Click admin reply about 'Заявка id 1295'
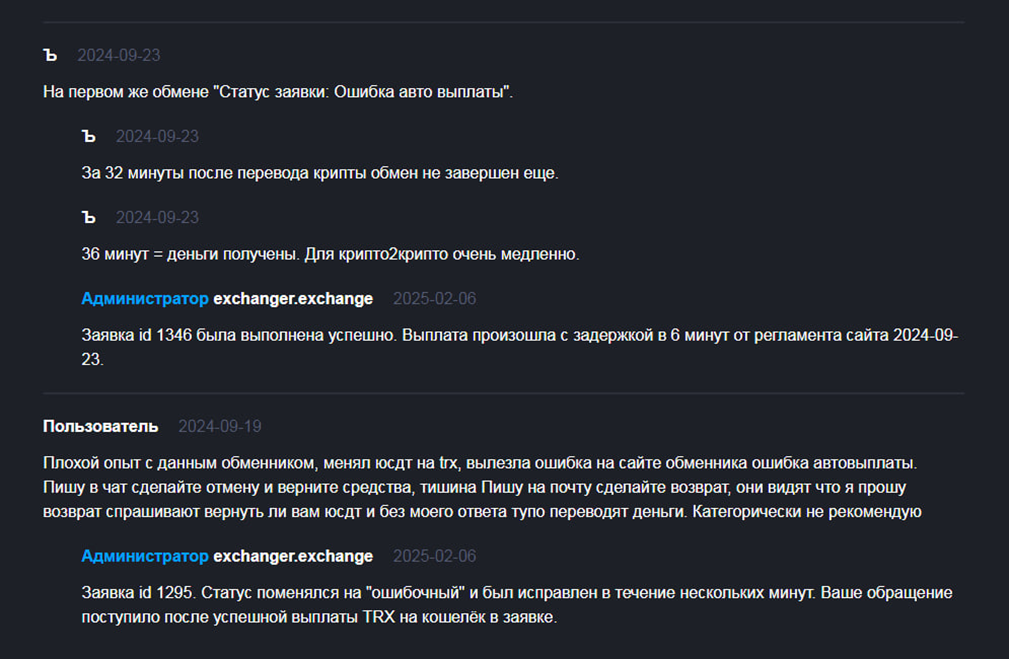Image resolution: width=1009 pixels, height=659 pixels. click(x=517, y=604)
